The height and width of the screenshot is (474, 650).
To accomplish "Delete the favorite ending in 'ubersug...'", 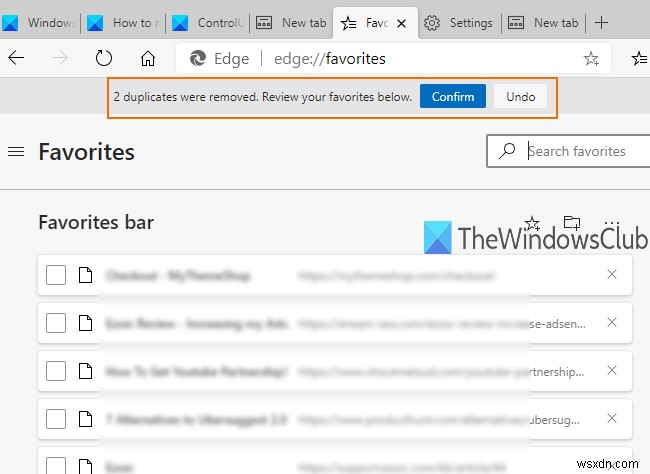I will [612, 418].
